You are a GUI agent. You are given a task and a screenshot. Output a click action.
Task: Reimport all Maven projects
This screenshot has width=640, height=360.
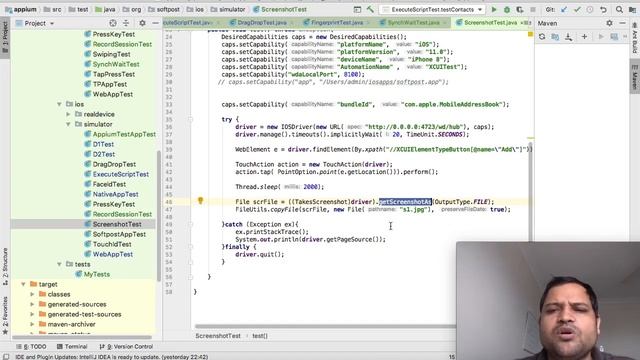(x=542, y=37)
